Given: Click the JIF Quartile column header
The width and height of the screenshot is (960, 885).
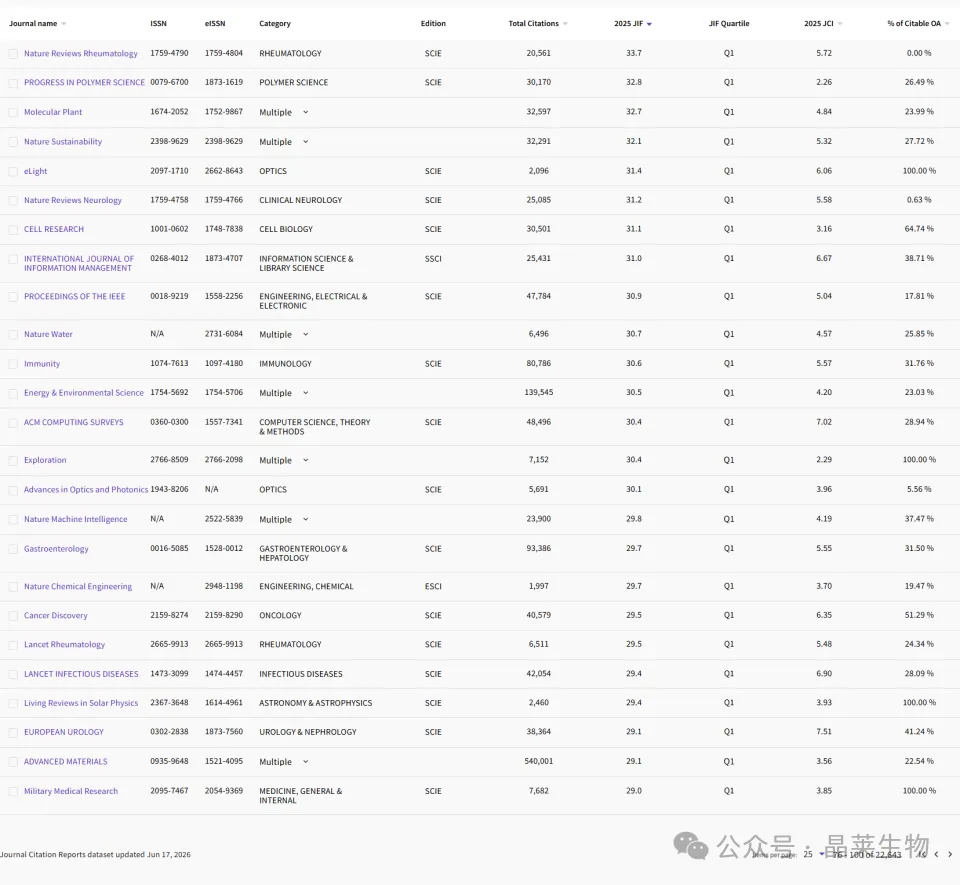Looking at the screenshot, I should (x=729, y=23).
